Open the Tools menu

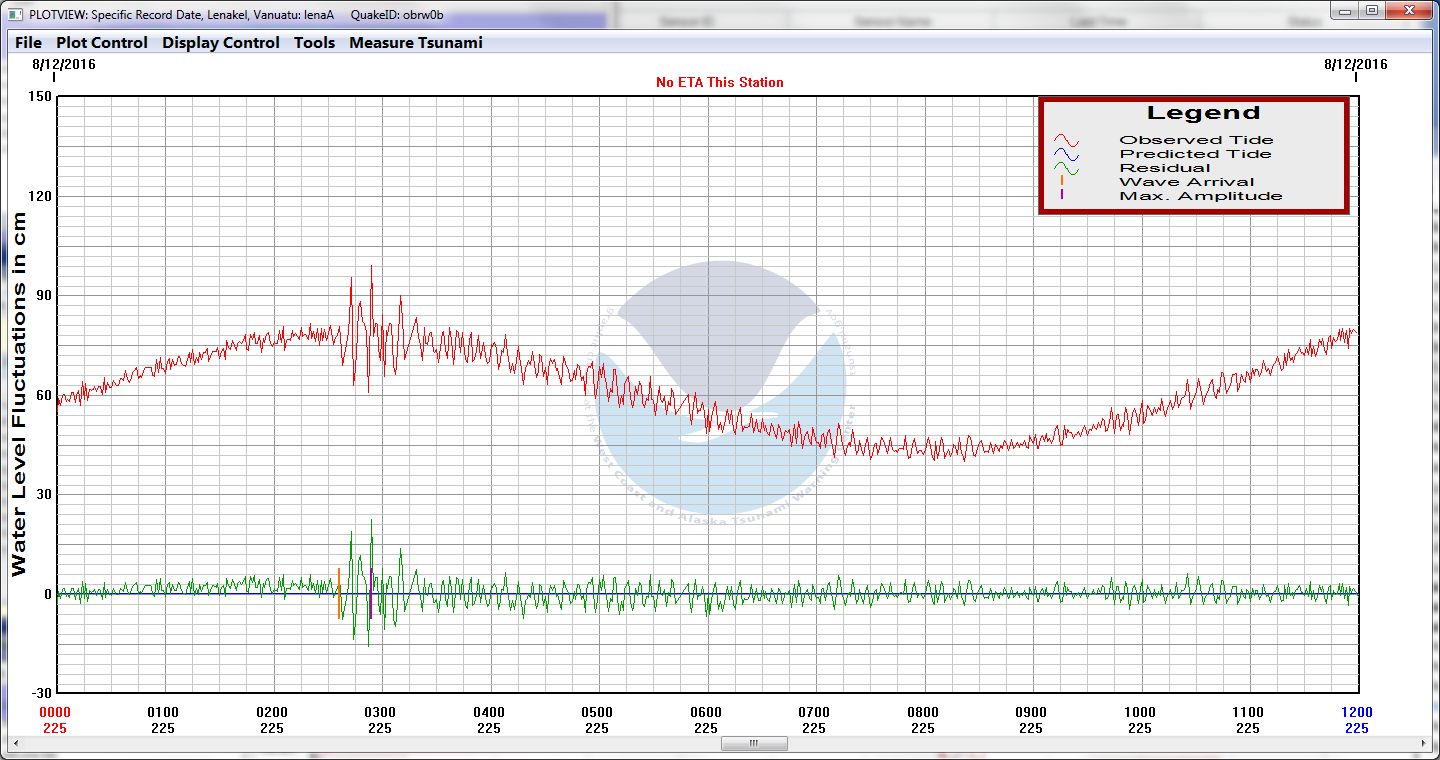click(x=314, y=43)
